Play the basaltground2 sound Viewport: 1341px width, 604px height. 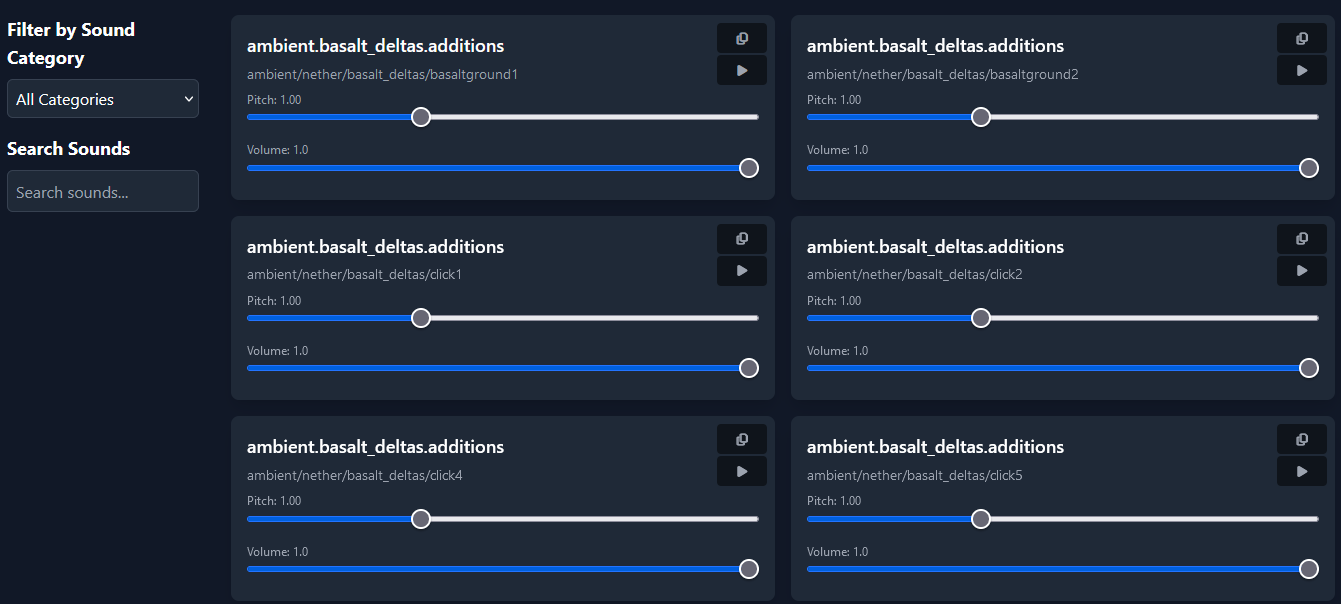click(1301, 71)
